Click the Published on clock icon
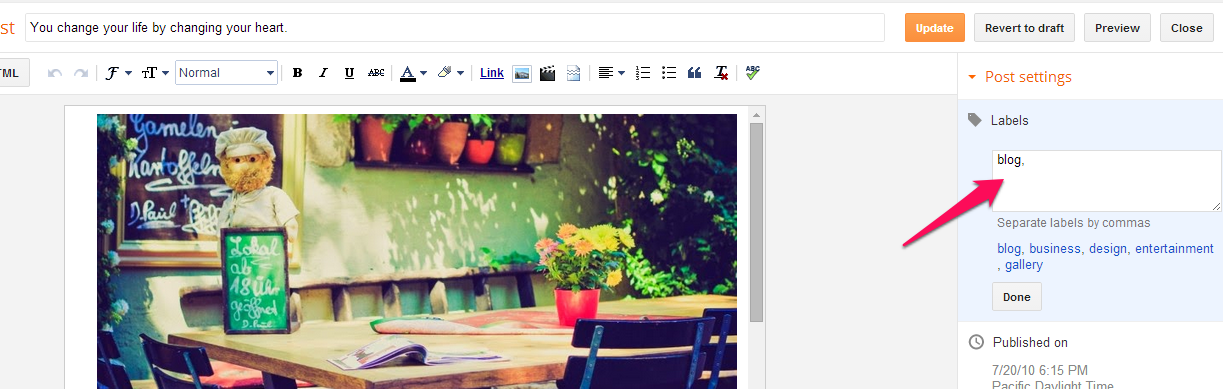 pos(976,342)
